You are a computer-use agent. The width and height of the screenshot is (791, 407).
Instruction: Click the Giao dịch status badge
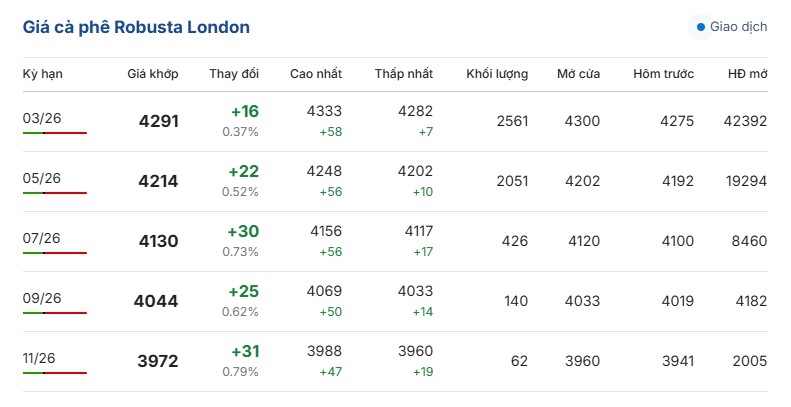tap(732, 27)
